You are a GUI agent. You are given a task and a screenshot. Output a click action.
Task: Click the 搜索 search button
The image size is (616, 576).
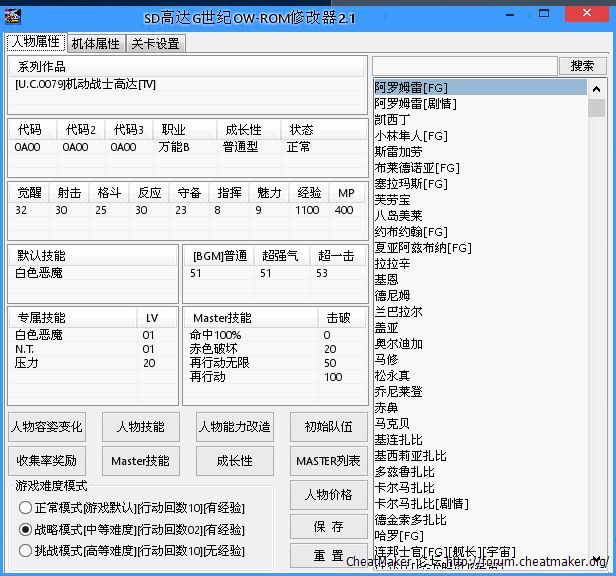click(x=582, y=66)
